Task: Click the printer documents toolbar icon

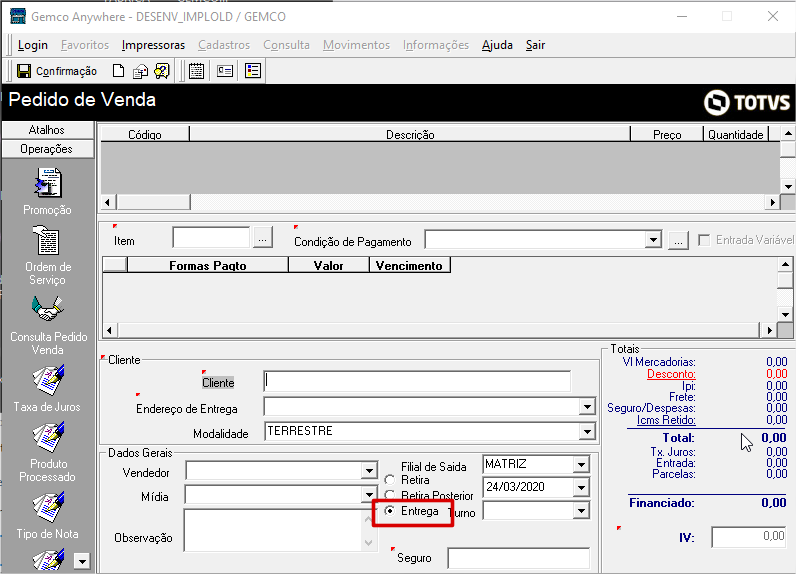Action: (140, 72)
